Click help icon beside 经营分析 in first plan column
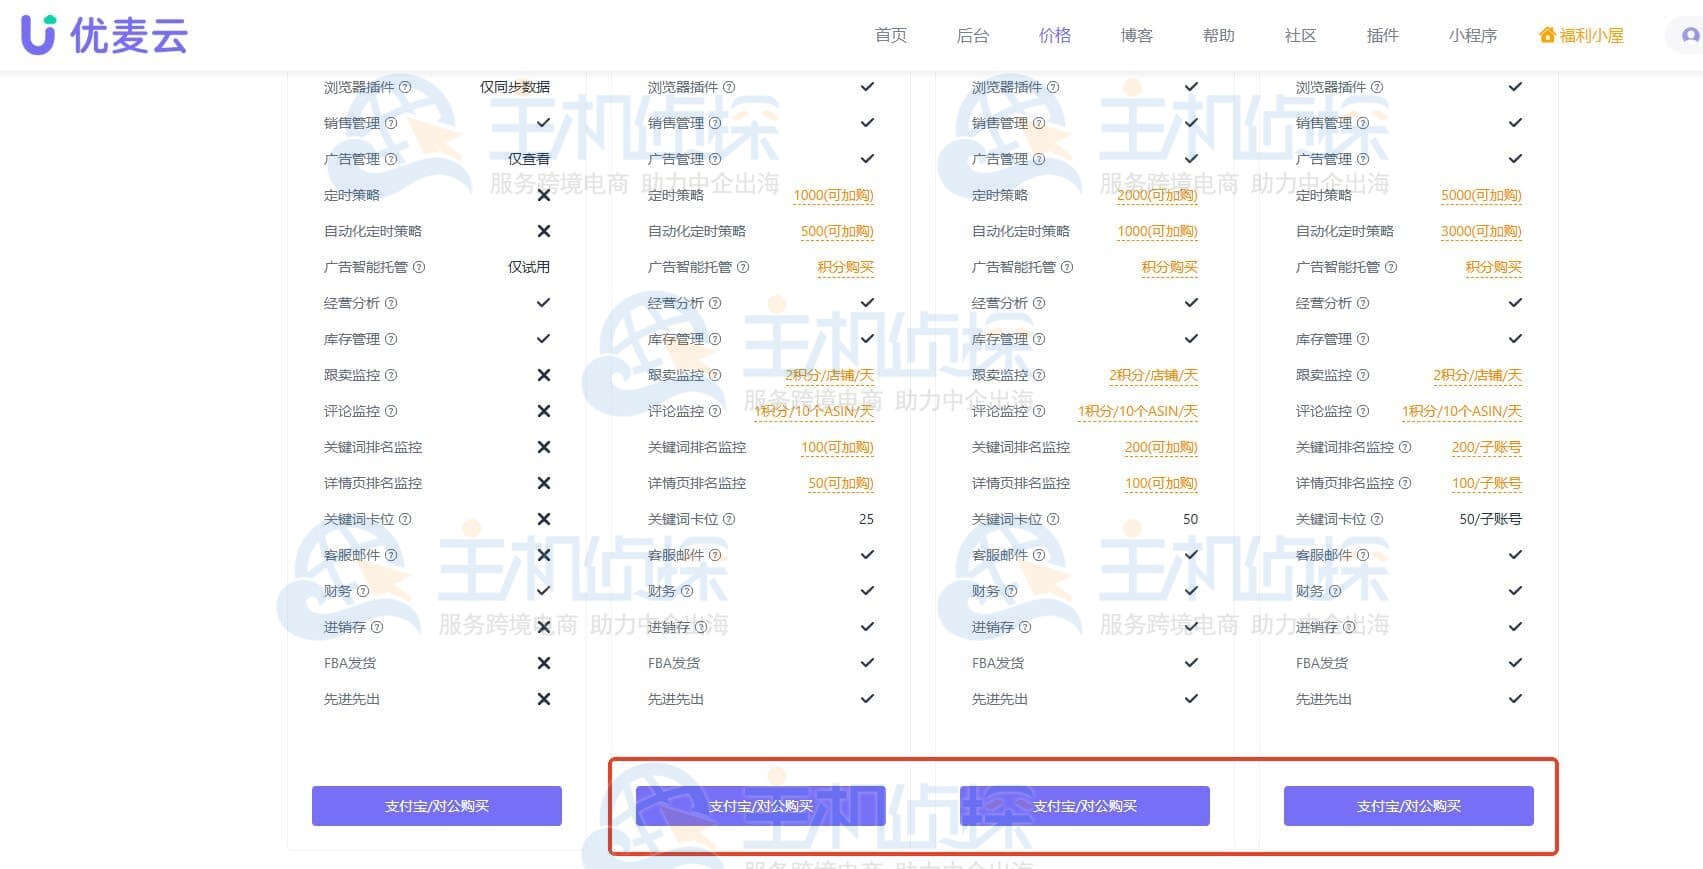The image size is (1703, 869). tap(391, 303)
